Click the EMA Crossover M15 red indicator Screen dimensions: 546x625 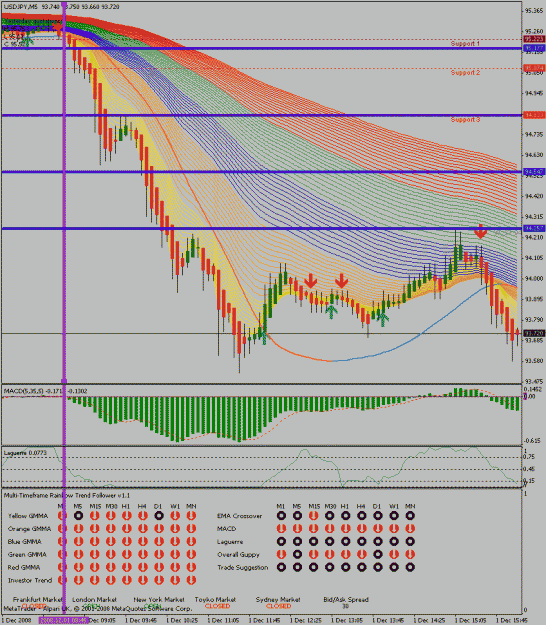(314, 515)
